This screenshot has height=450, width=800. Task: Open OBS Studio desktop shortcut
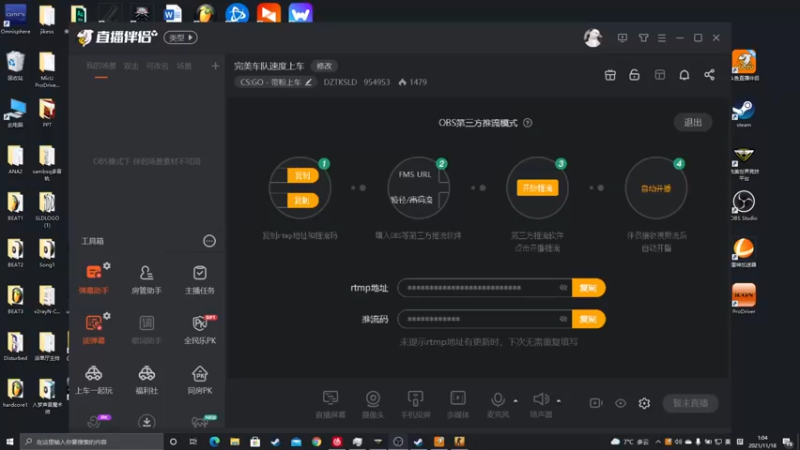pyautogui.click(x=743, y=206)
